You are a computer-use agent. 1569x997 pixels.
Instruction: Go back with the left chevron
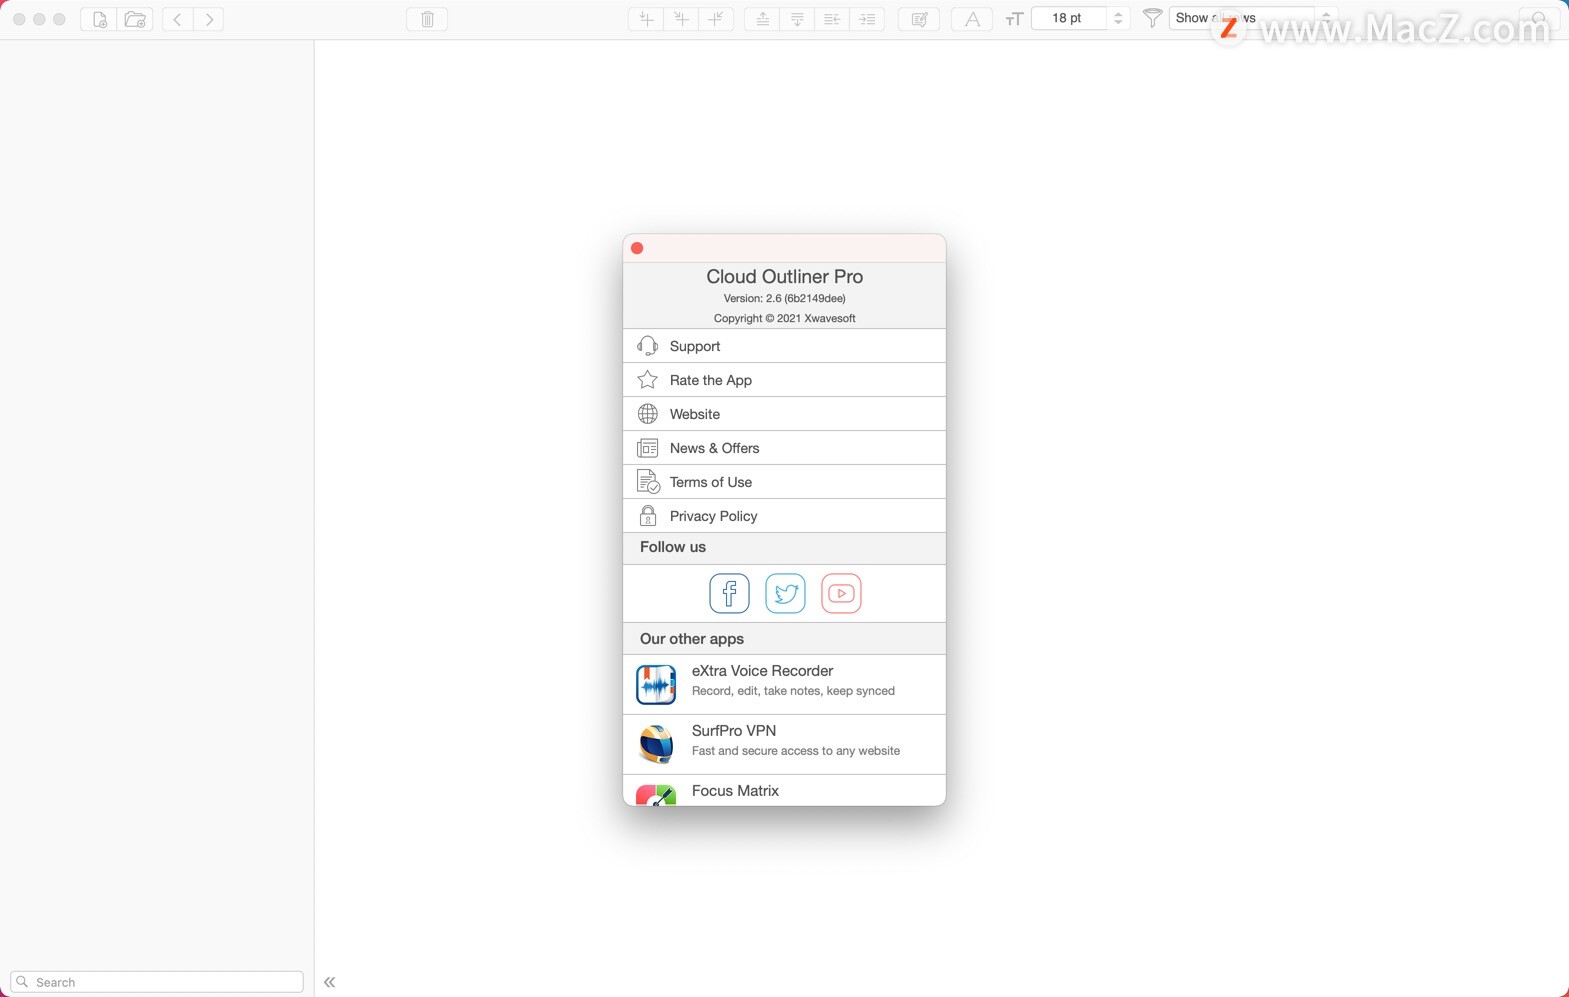pyautogui.click(x=177, y=19)
